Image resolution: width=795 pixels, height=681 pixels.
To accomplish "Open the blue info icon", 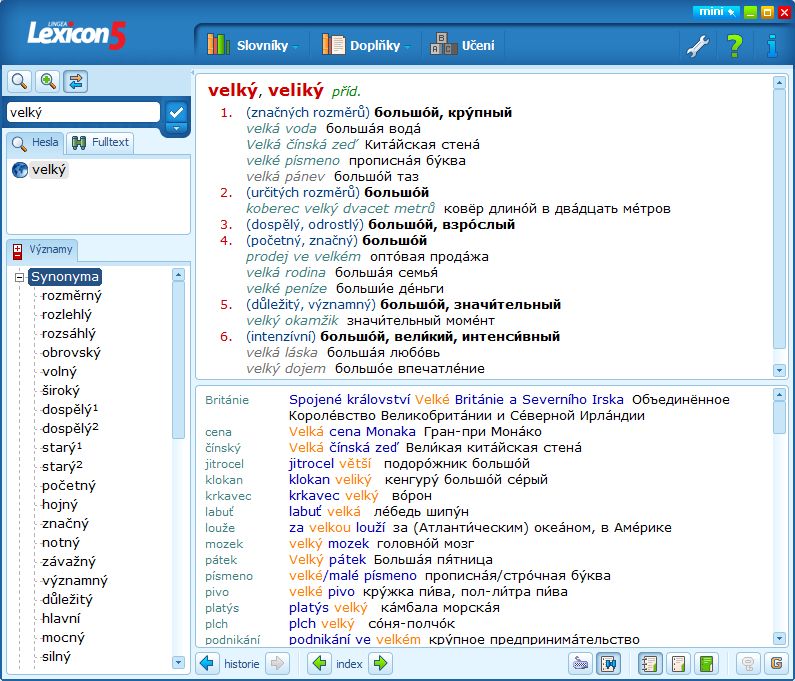I will pyautogui.click(x=771, y=45).
